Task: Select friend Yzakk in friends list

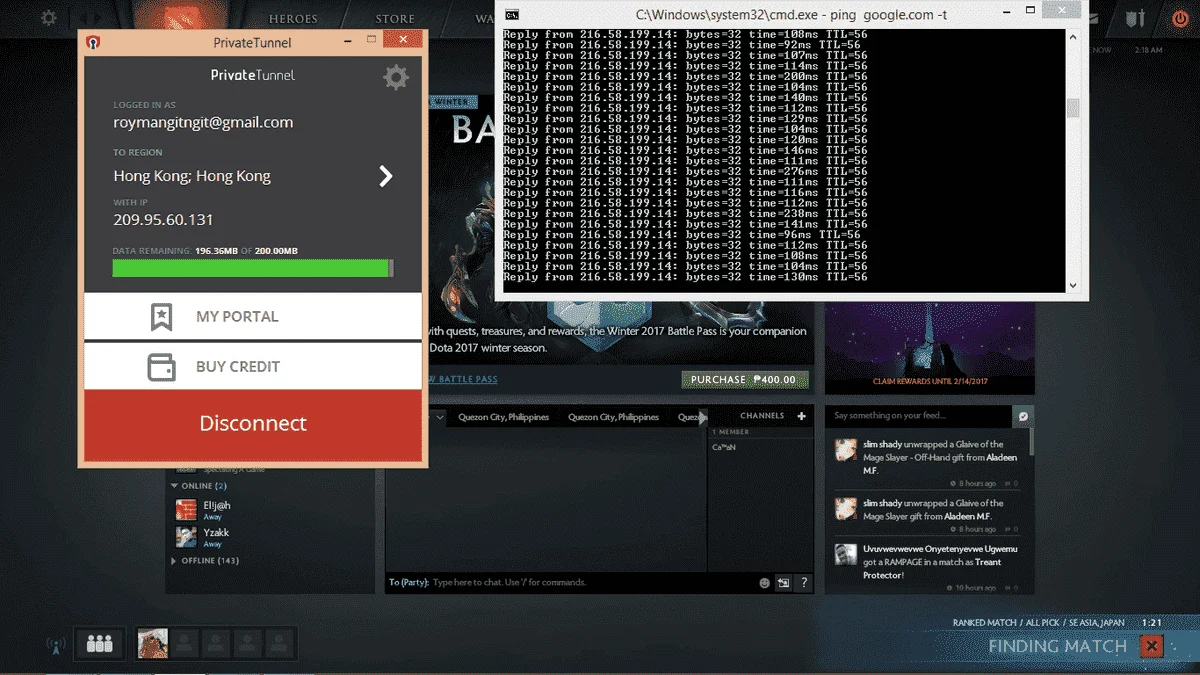Action: [x=216, y=534]
